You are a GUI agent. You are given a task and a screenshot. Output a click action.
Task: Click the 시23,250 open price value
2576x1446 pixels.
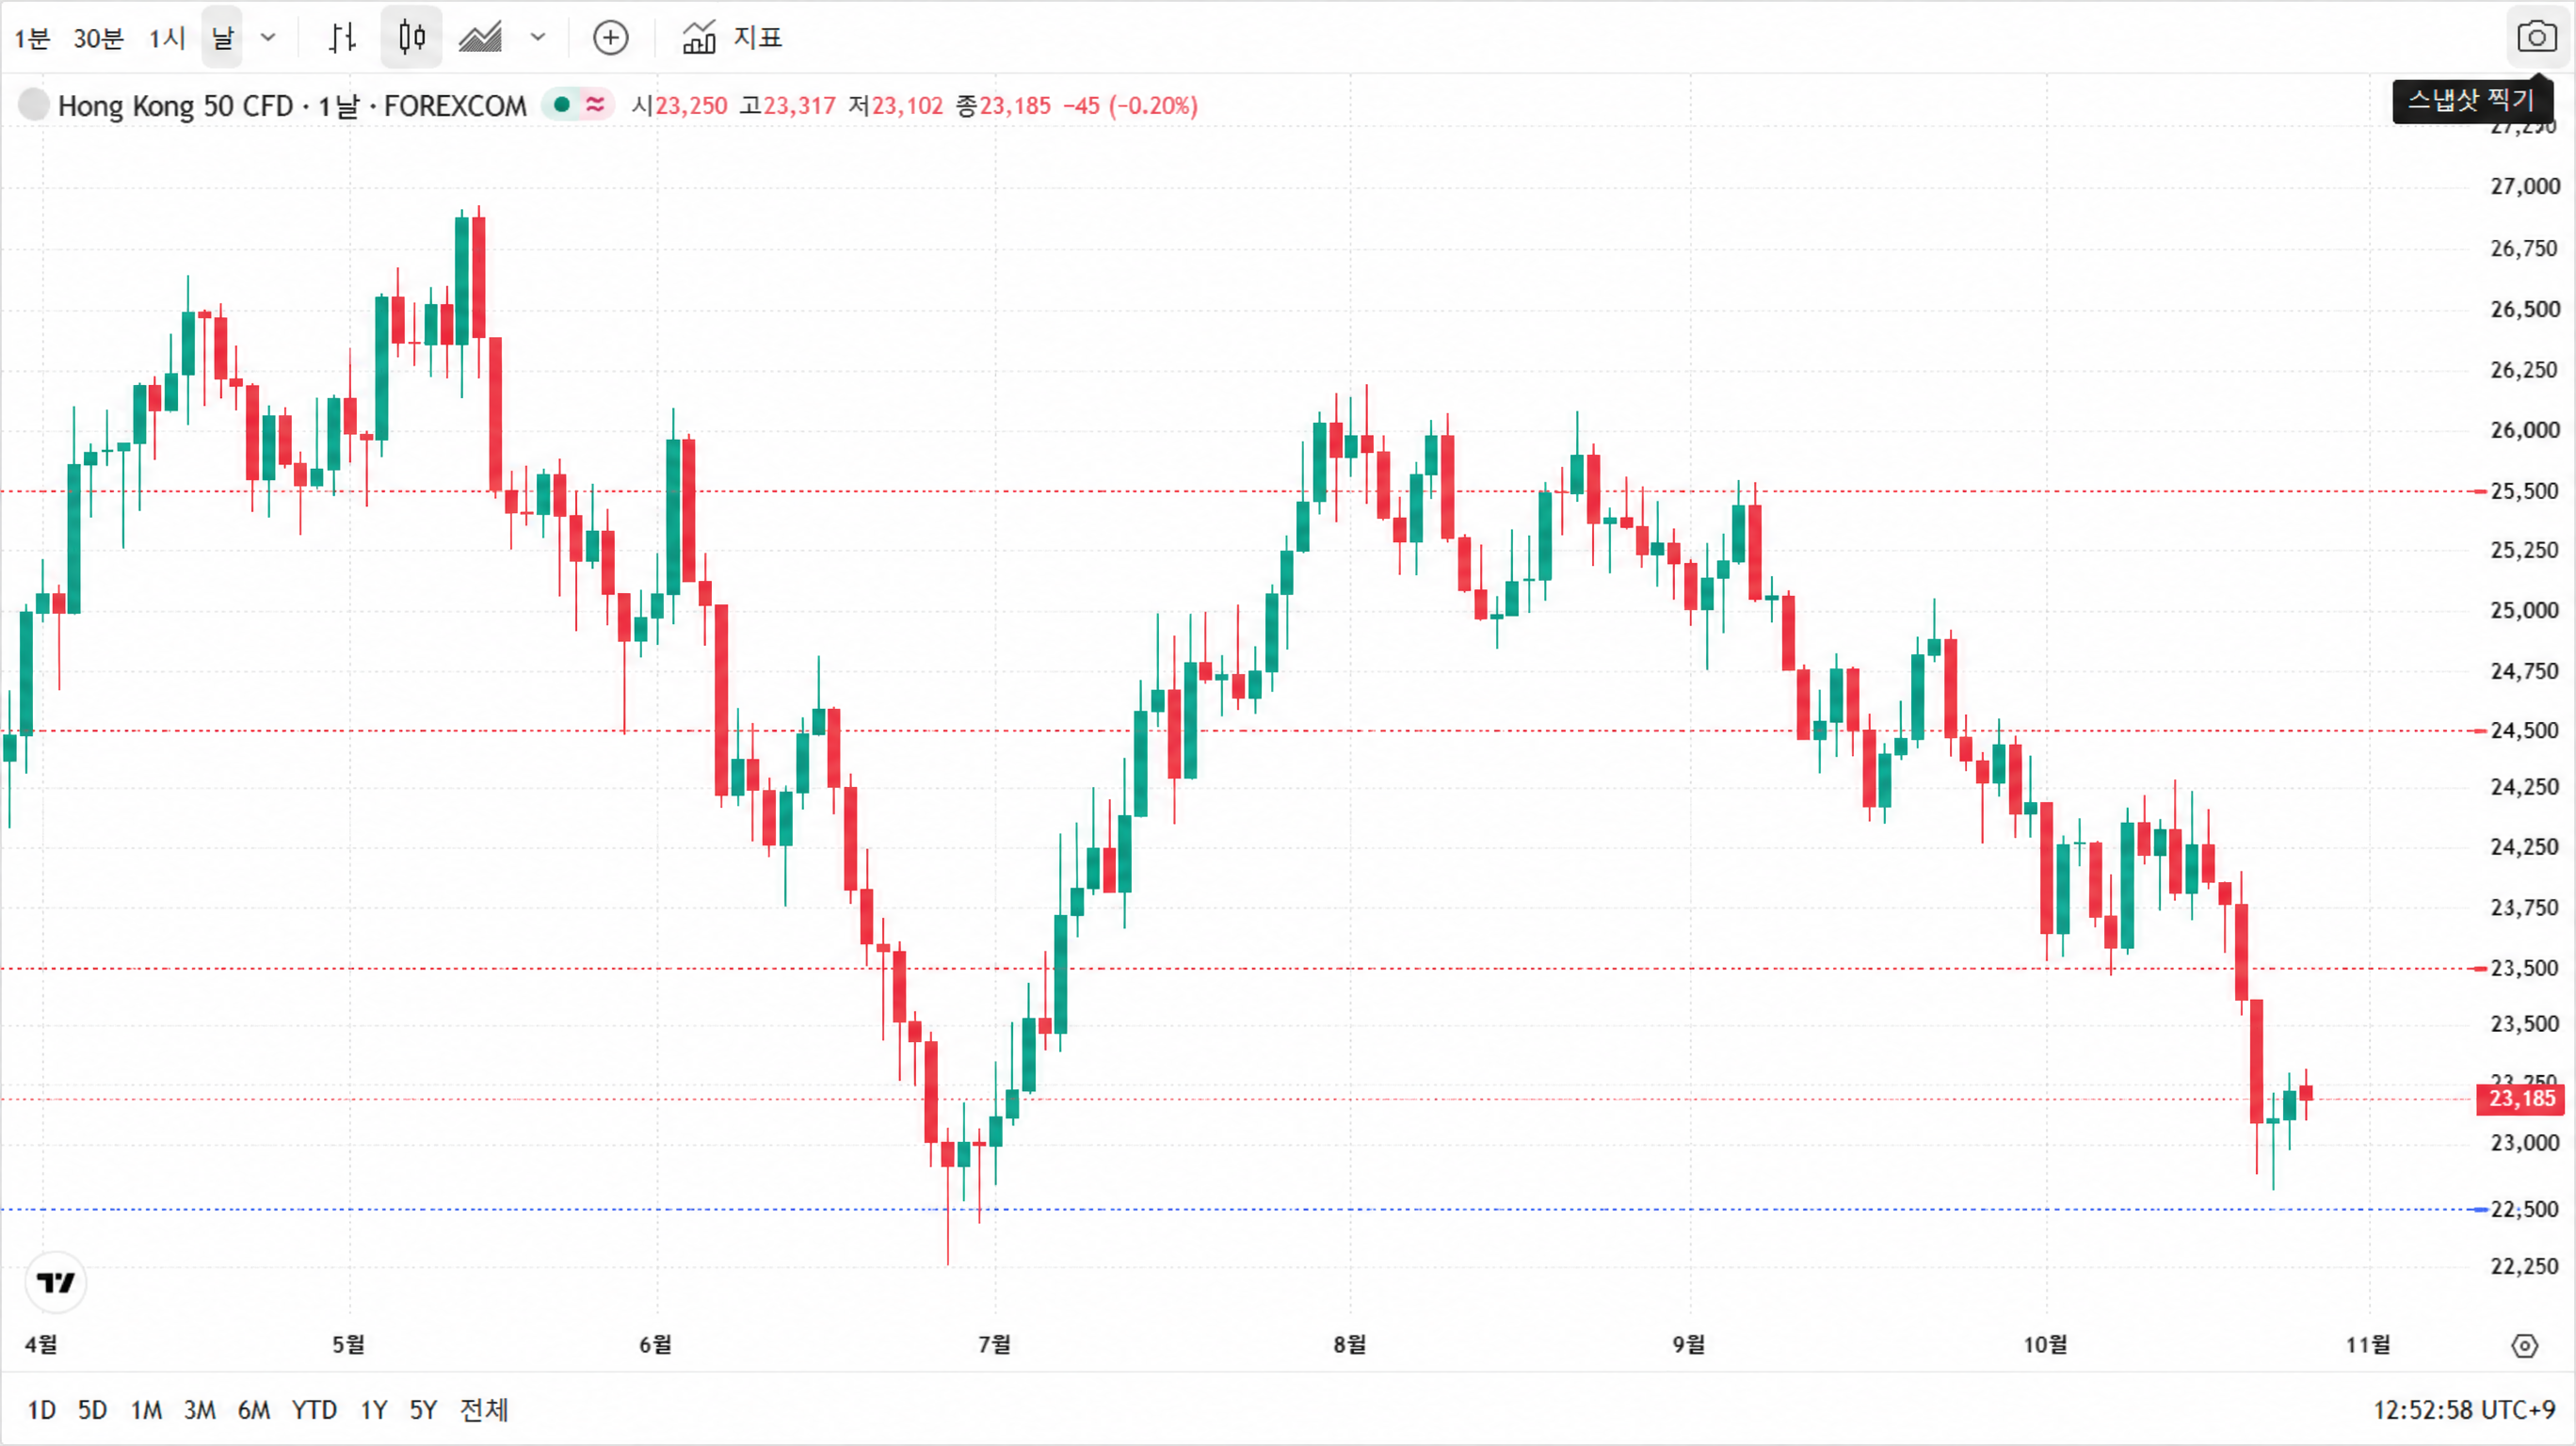pyautogui.click(x=679, y=106)
